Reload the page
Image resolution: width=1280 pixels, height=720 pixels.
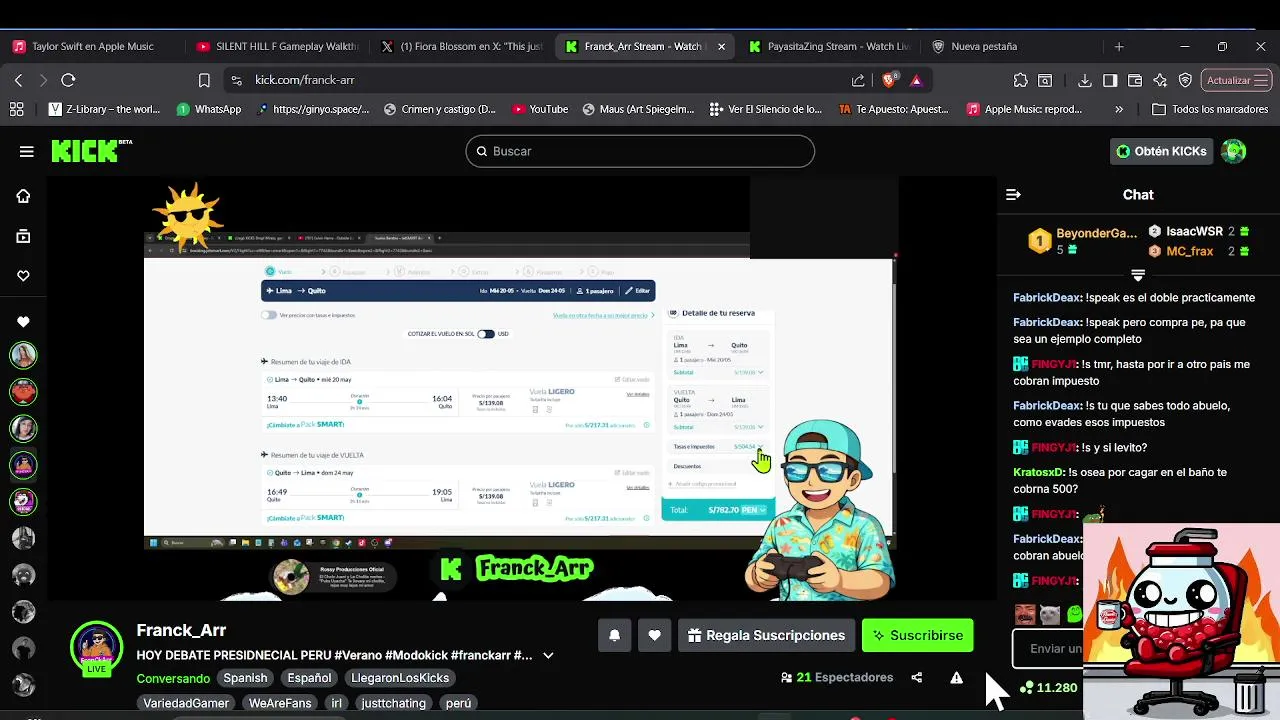pos(68,80)
